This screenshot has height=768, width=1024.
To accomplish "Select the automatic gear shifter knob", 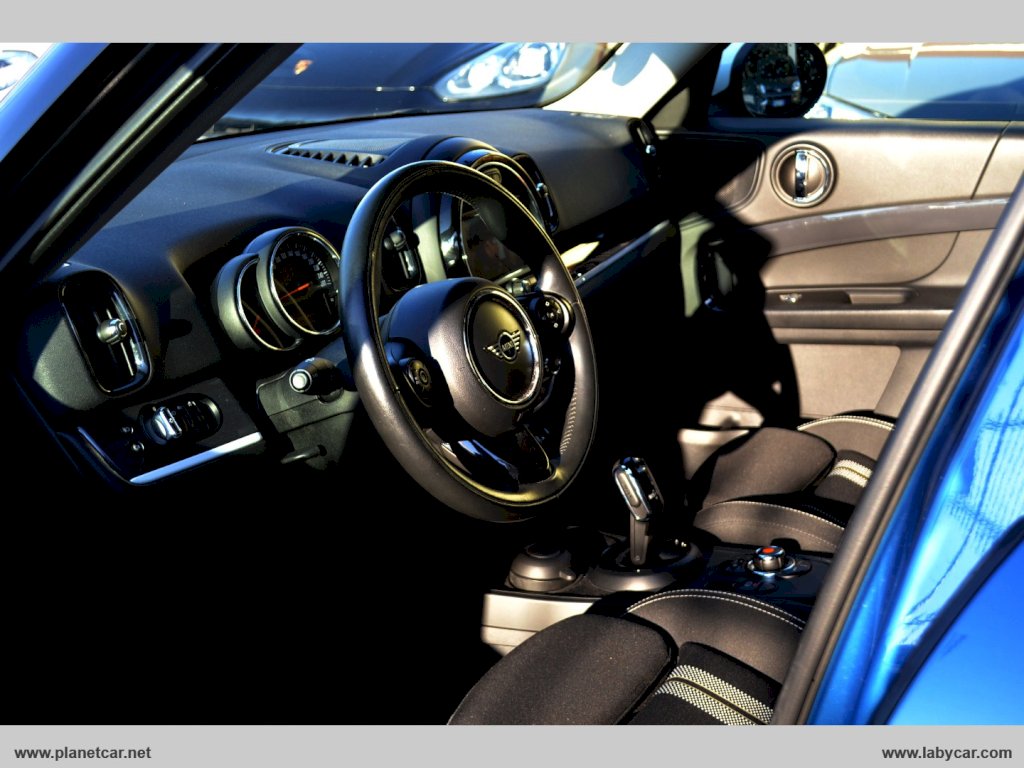I will coord(637,488).
